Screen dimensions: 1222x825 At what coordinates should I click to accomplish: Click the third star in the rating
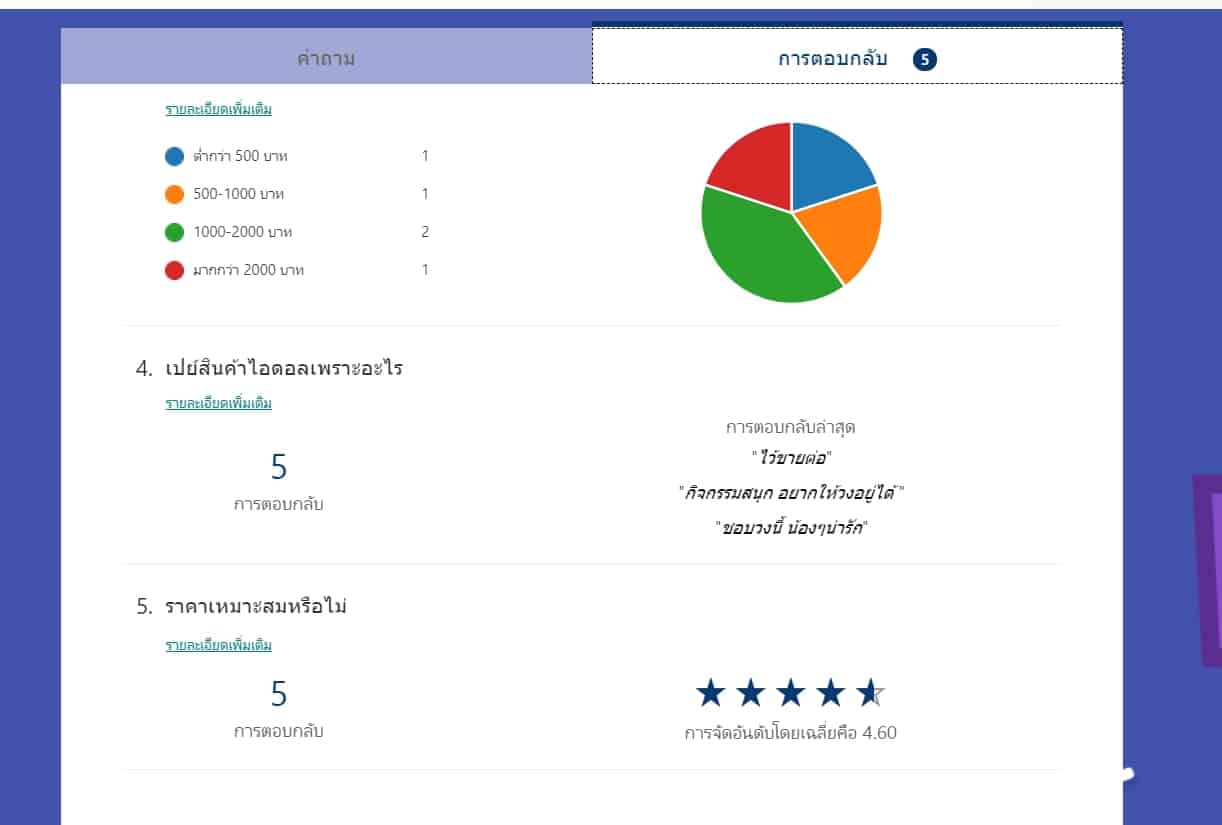[790, 692]
